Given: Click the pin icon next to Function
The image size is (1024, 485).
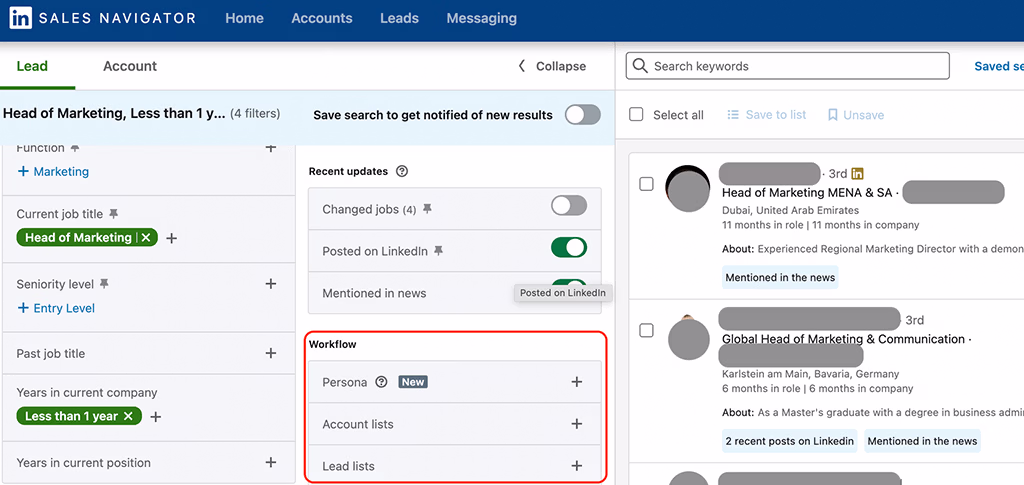Looking at the screenshot, I should 75,149.
